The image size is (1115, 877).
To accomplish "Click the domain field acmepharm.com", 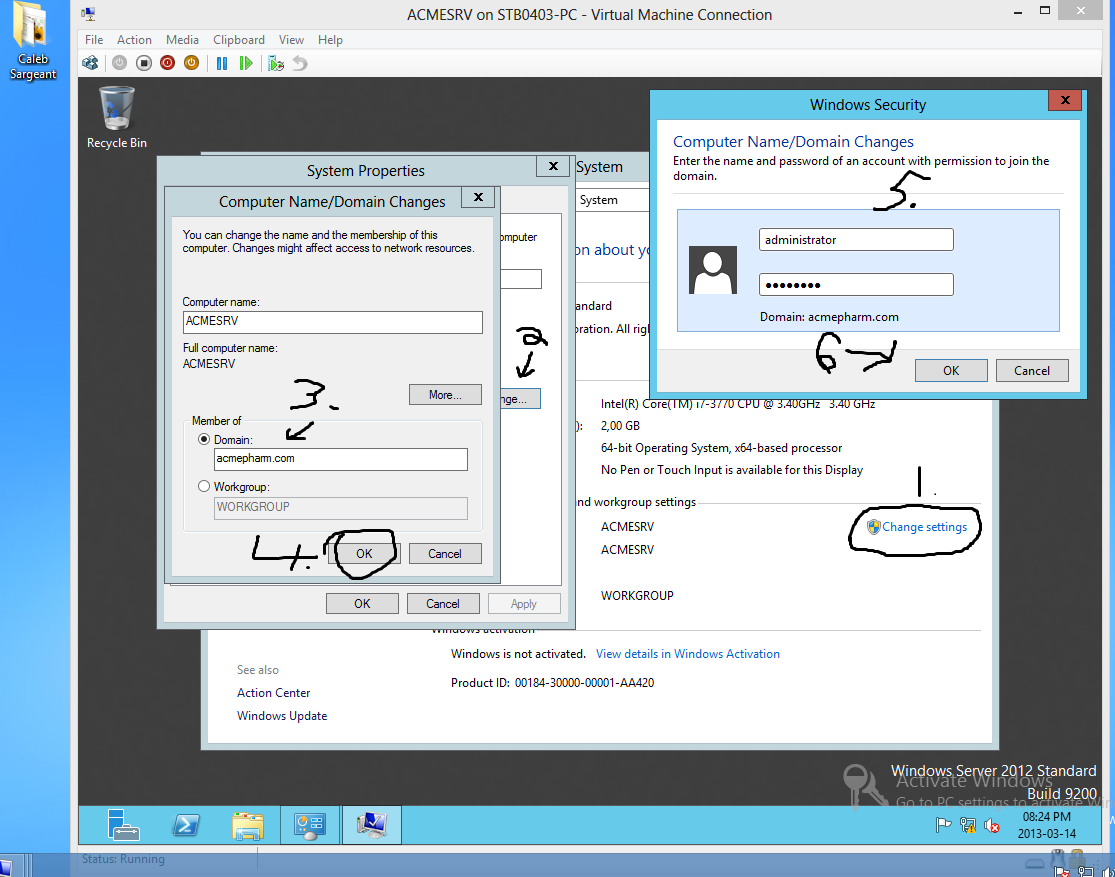I will [341, 459].
